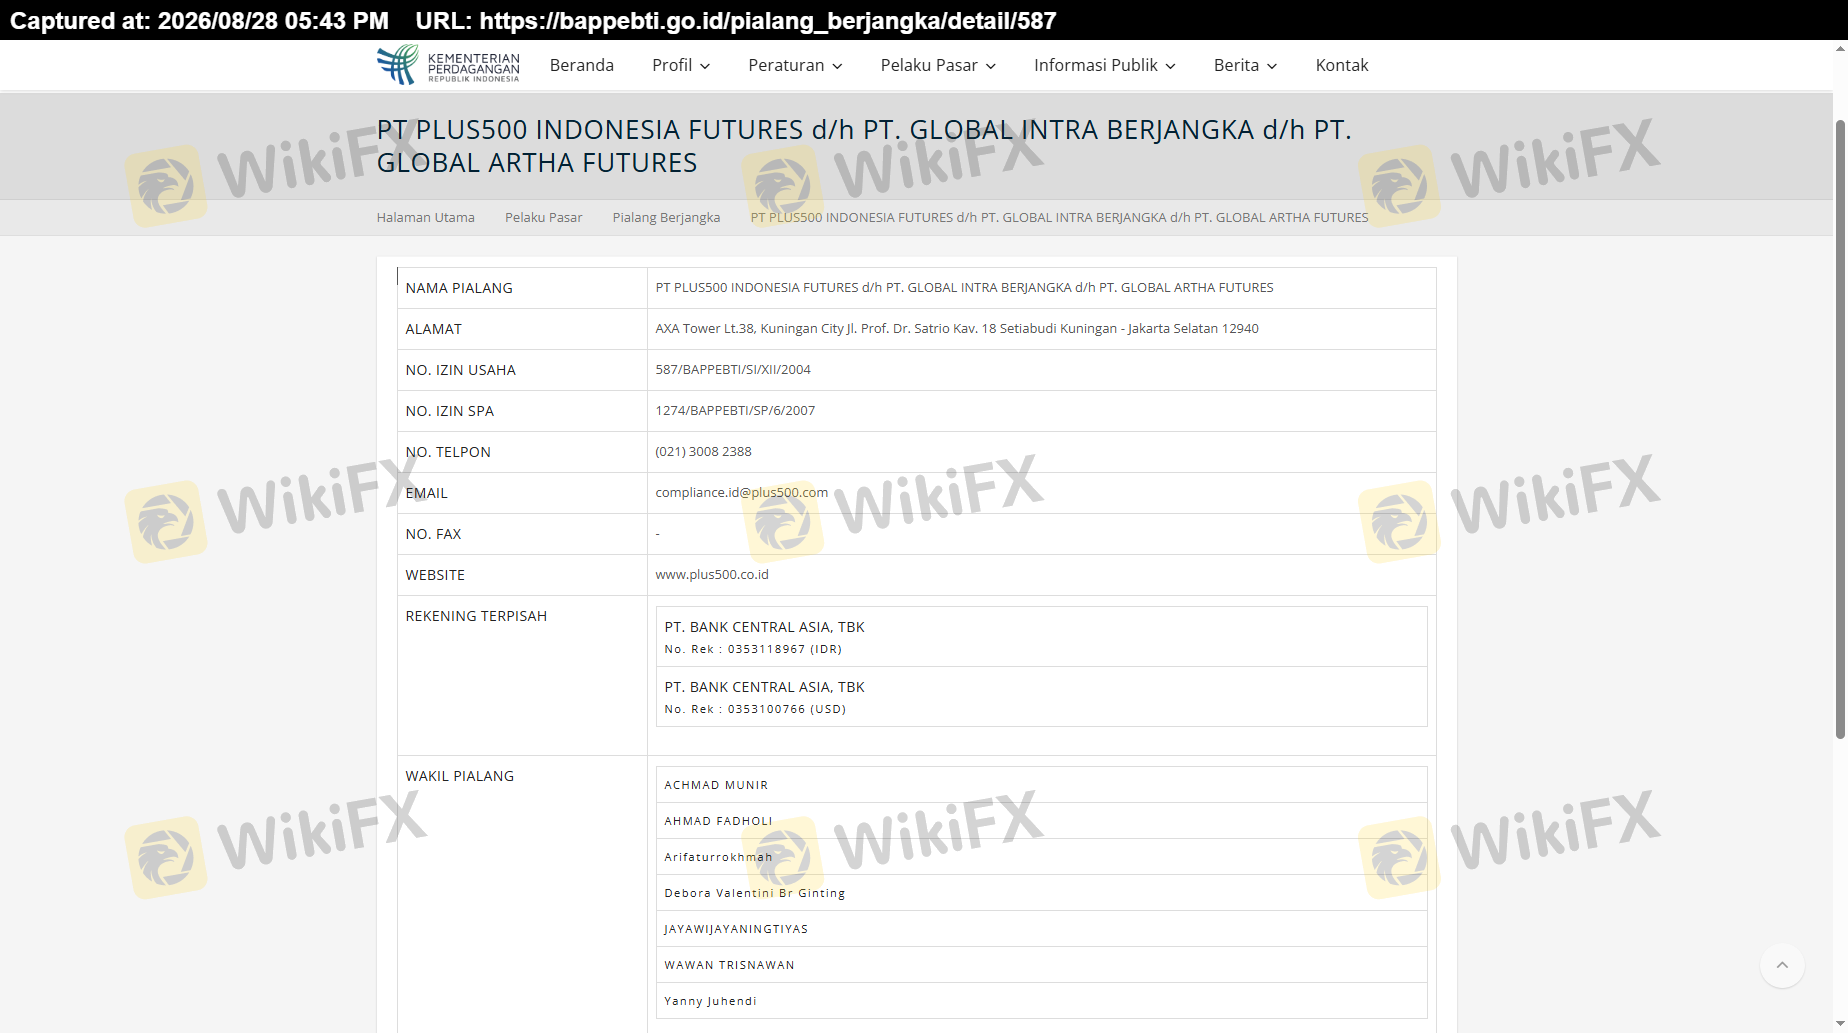Screen dimensions: 1848x1033
Task: Select Arifaturrokhmah in broker representatives
Action: click(x=719, y=857)
